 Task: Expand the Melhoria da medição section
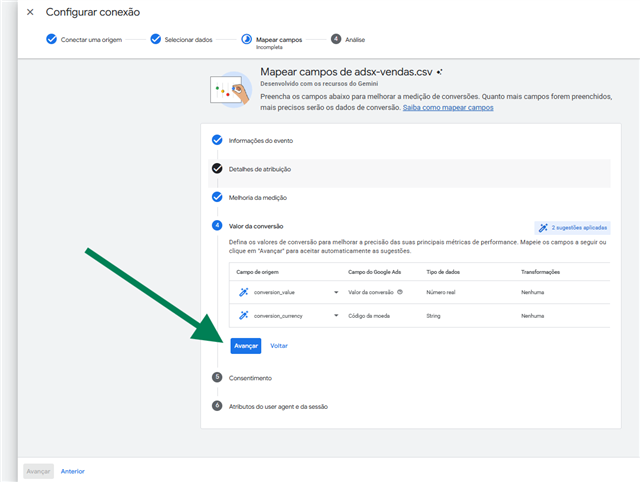pos(258,198)
